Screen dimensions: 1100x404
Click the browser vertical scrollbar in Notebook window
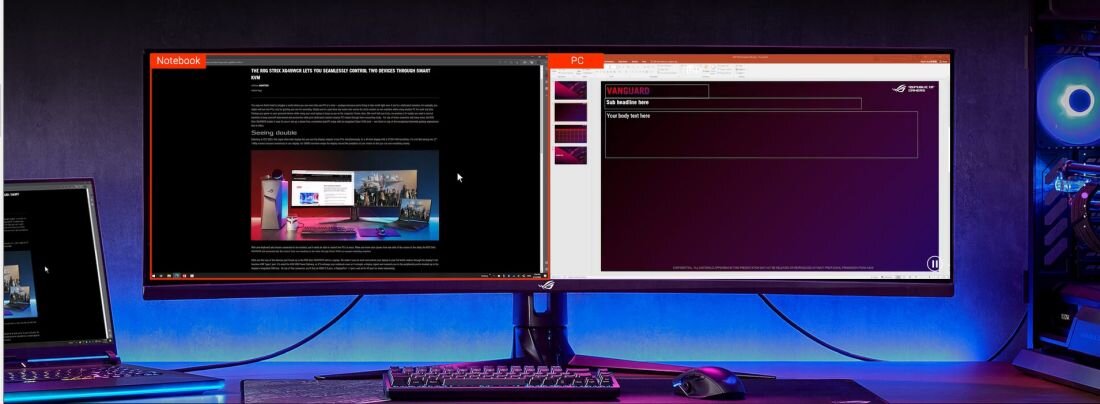coord(542,168)
